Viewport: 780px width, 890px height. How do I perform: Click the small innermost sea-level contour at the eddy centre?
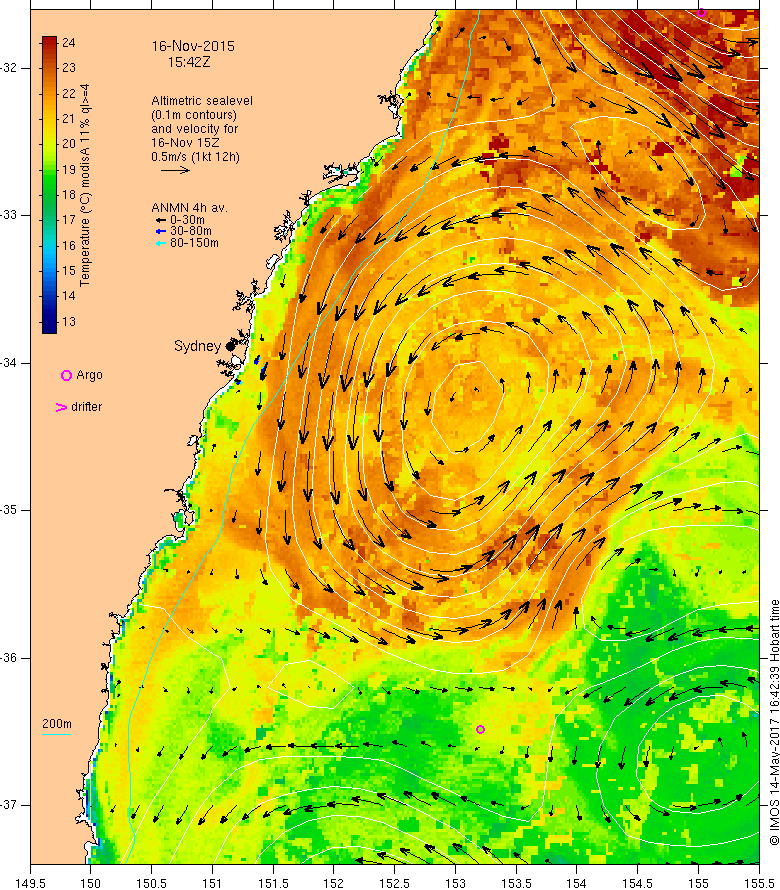click(468, 406)
